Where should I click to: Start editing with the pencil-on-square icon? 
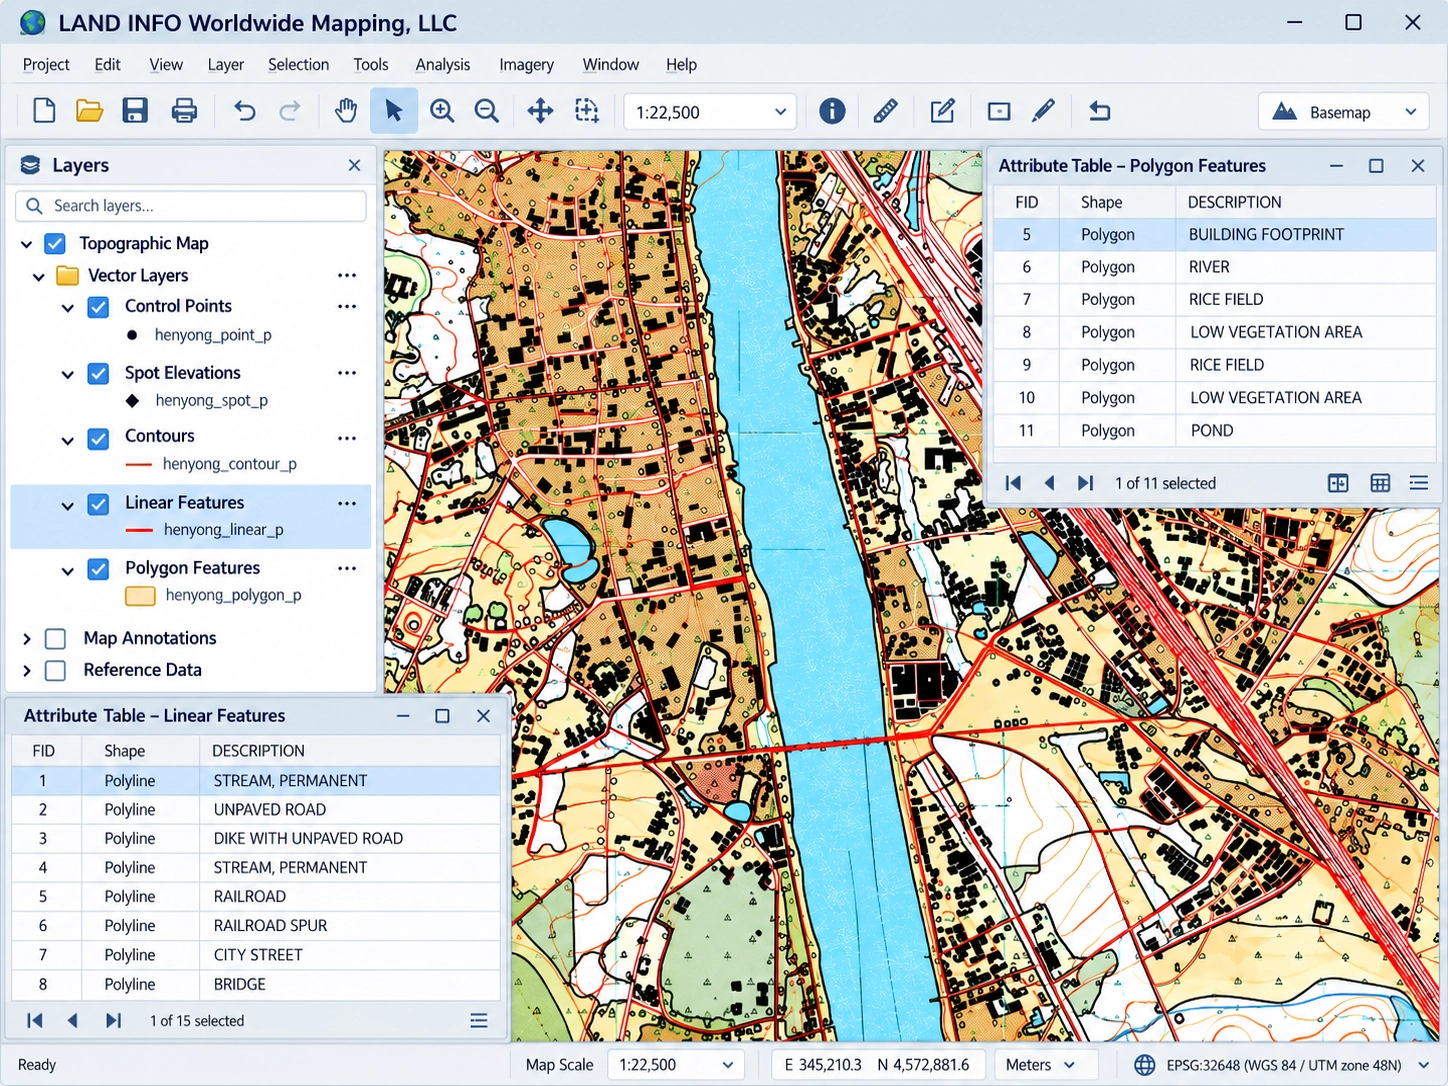pyautogui.click(x=942, y=111)
